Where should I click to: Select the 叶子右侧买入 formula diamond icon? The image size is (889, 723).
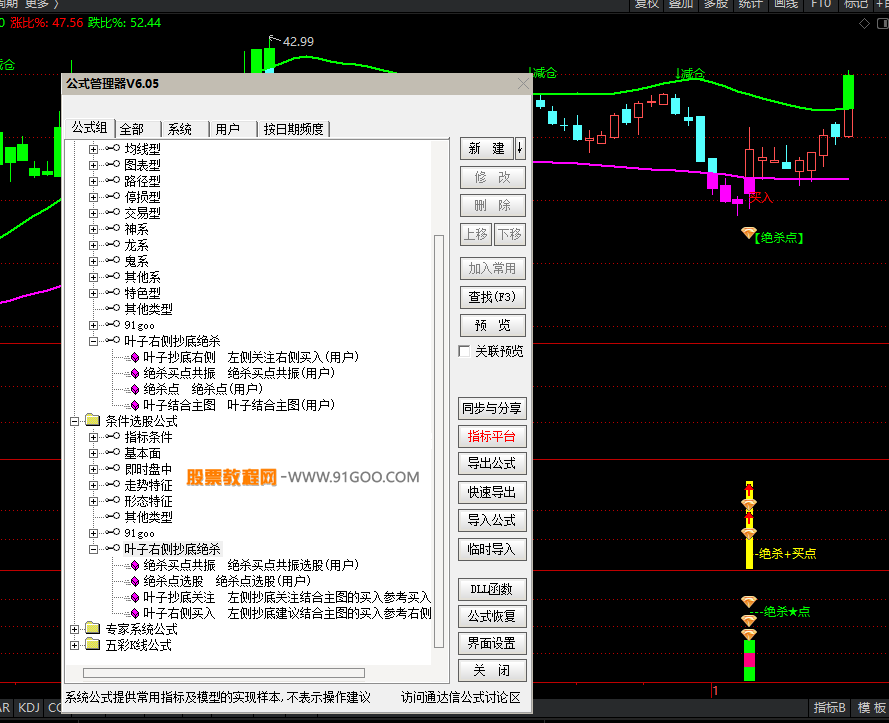click(135, 614)
